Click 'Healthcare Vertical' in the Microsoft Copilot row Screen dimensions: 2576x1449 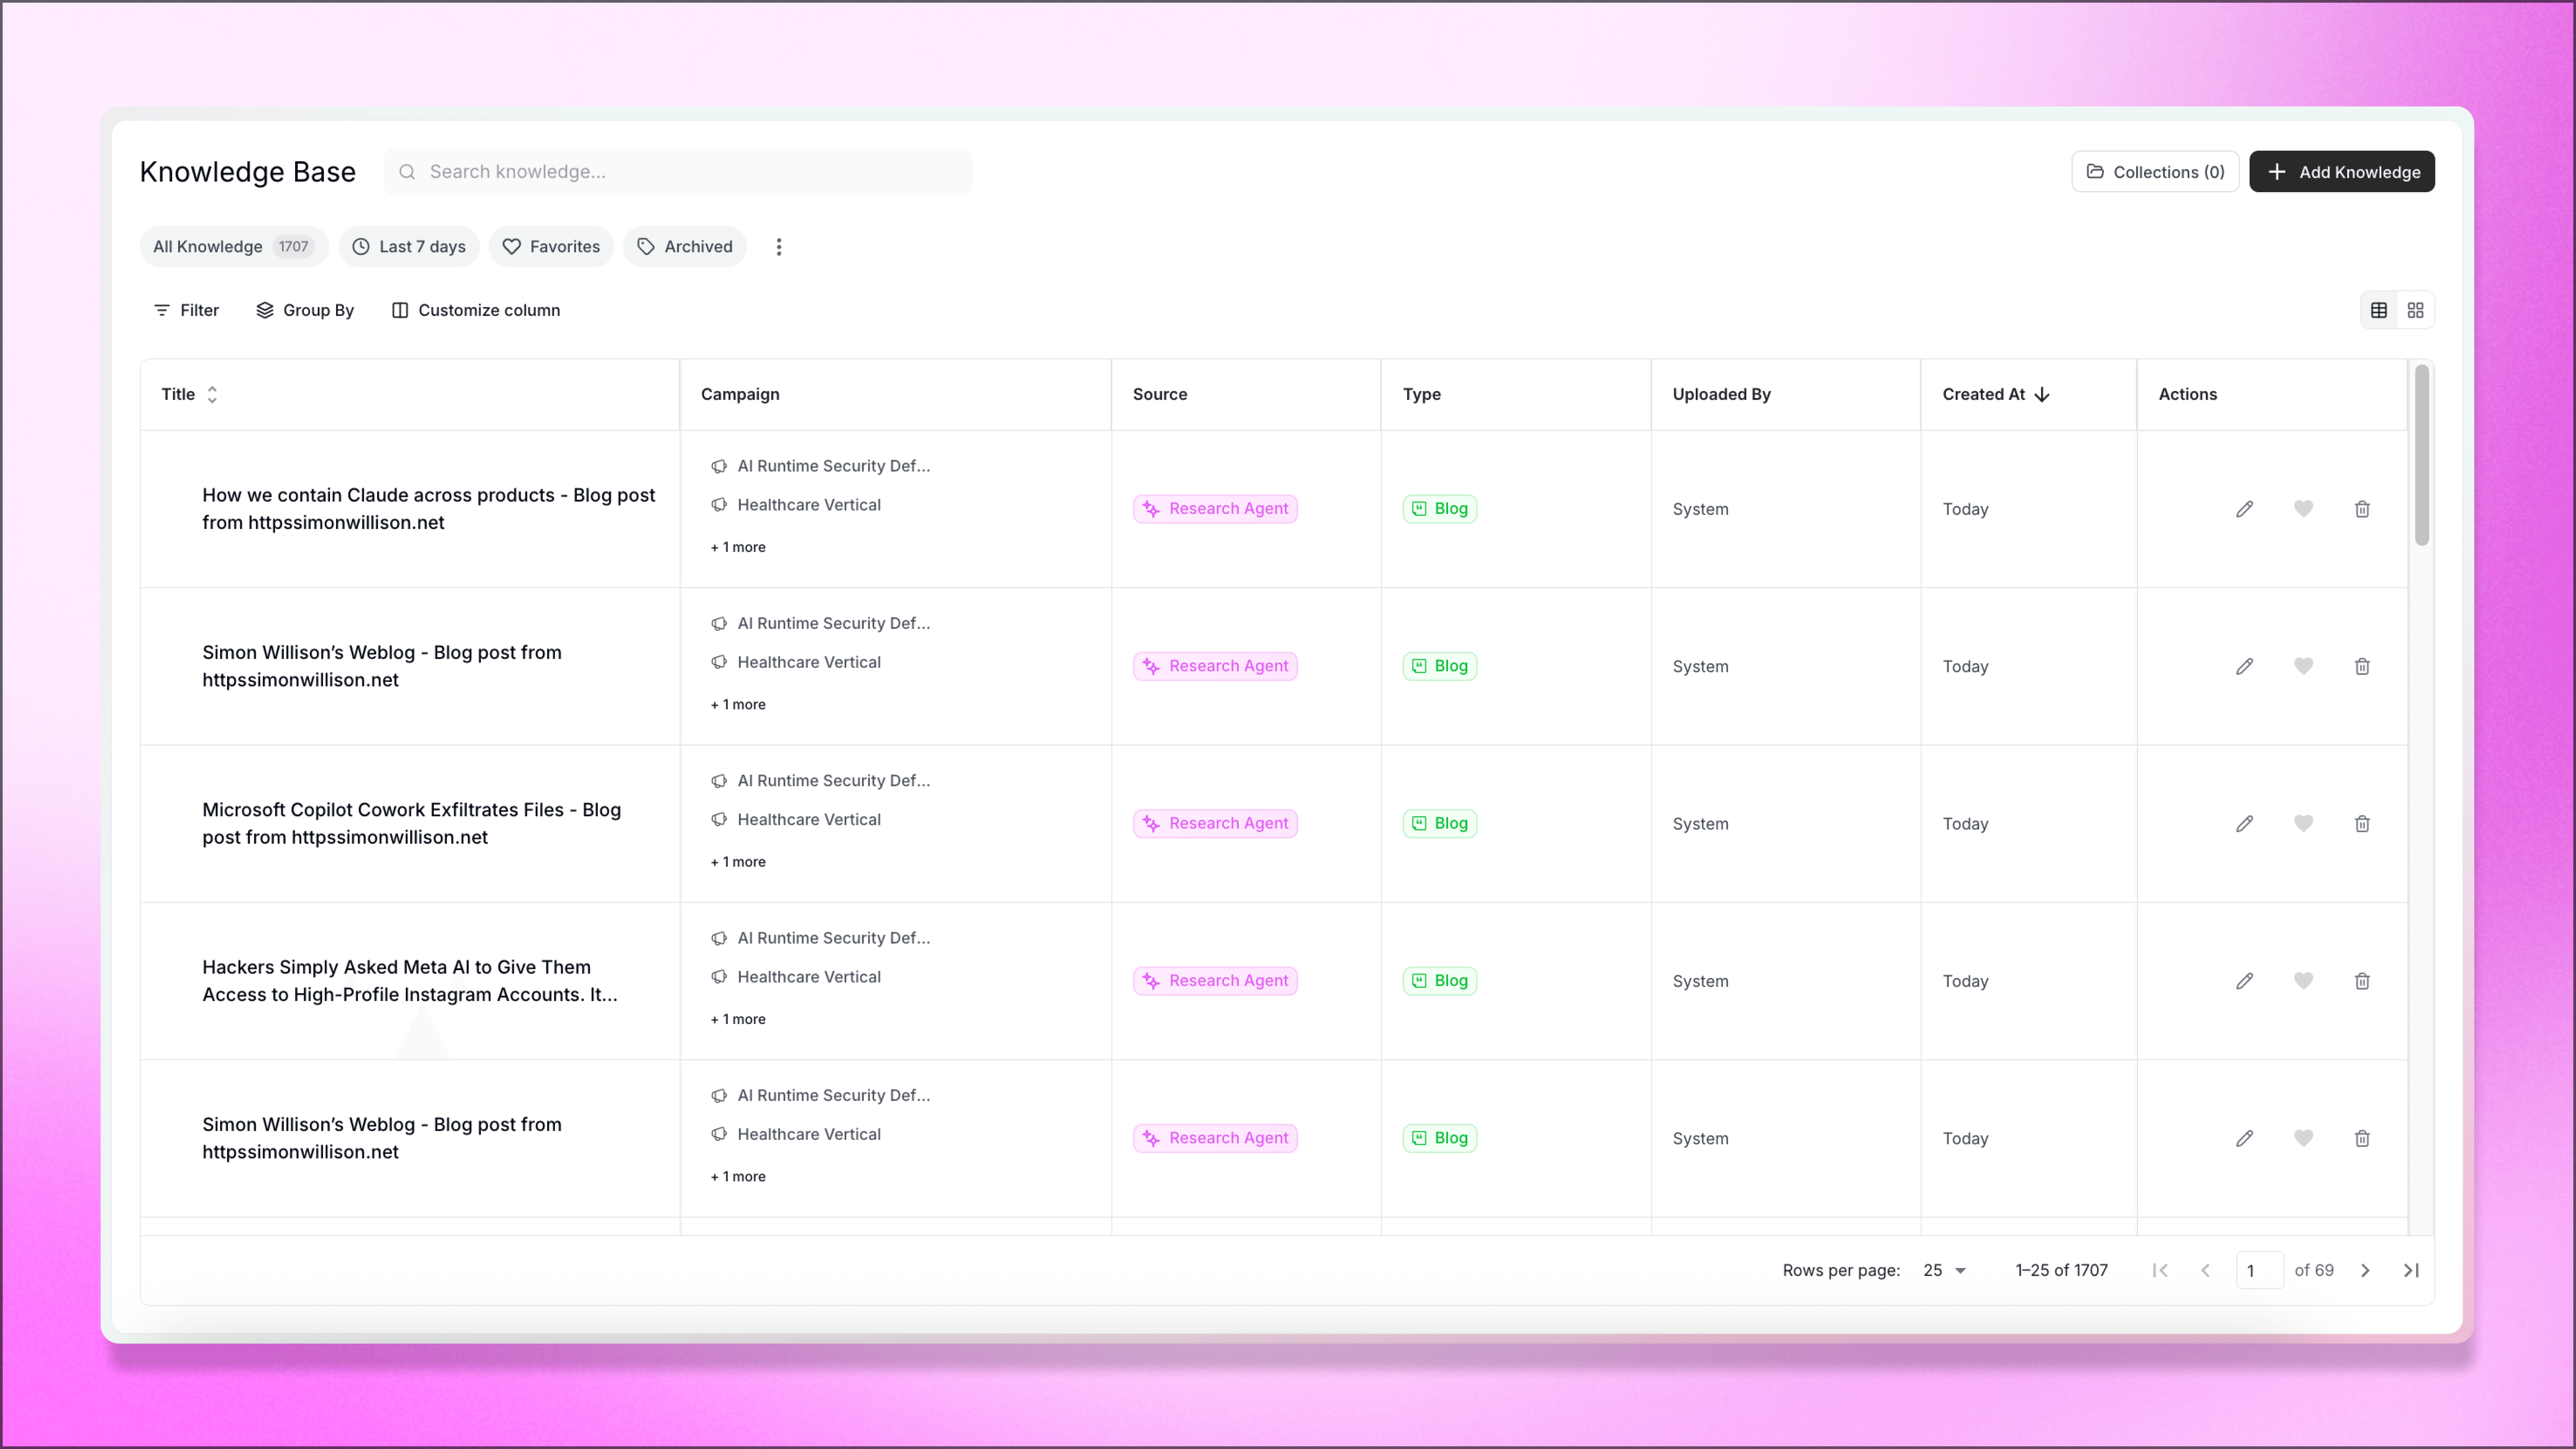pyautogui.click(x=809, y=820)
